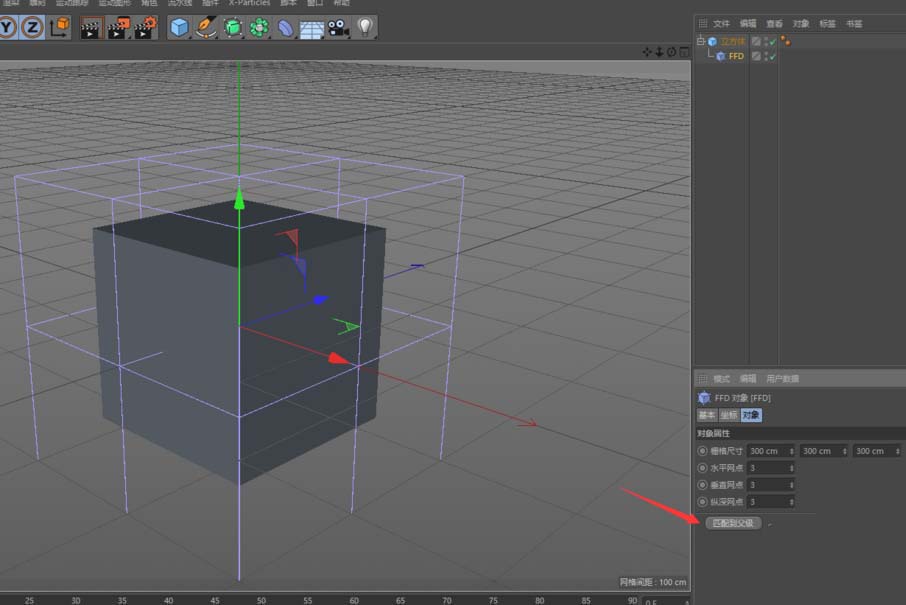This screenshot has width=906, height=605.
Task: Click the green enable checkmark next to FFD
Action: [772, 55]
